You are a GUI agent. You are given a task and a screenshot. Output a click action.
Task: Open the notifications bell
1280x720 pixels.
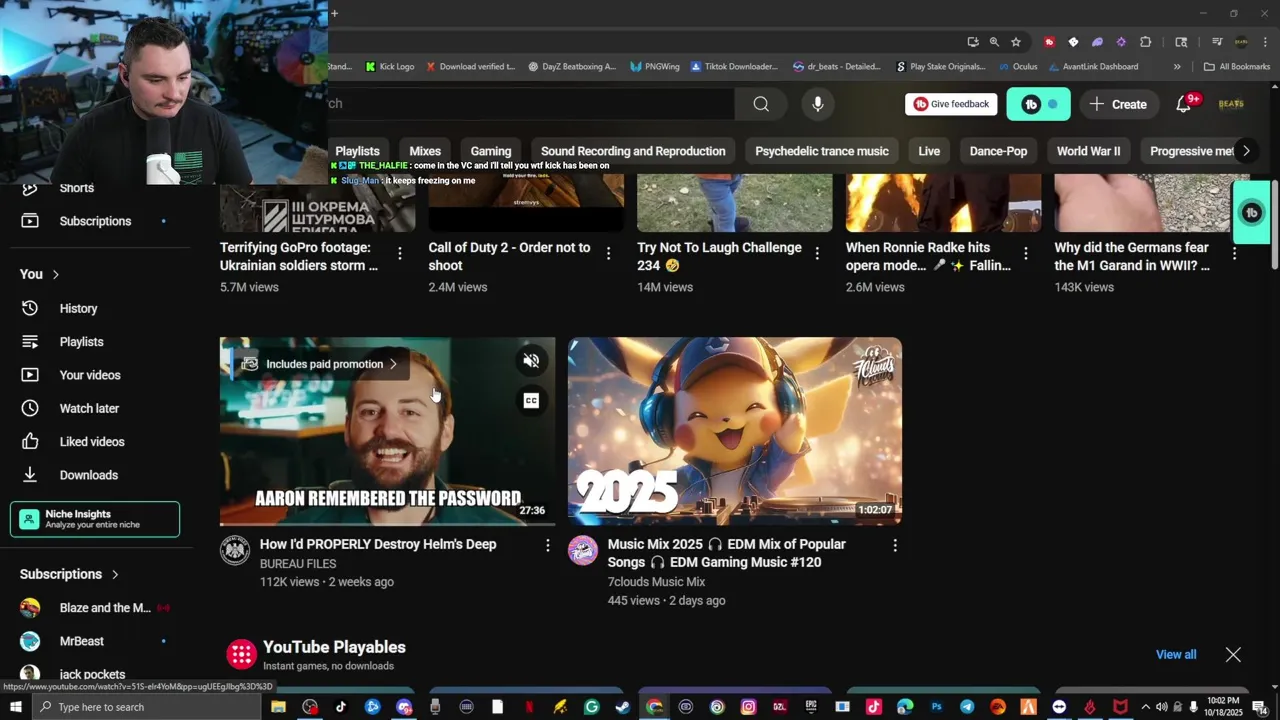tap(1184, 104)
